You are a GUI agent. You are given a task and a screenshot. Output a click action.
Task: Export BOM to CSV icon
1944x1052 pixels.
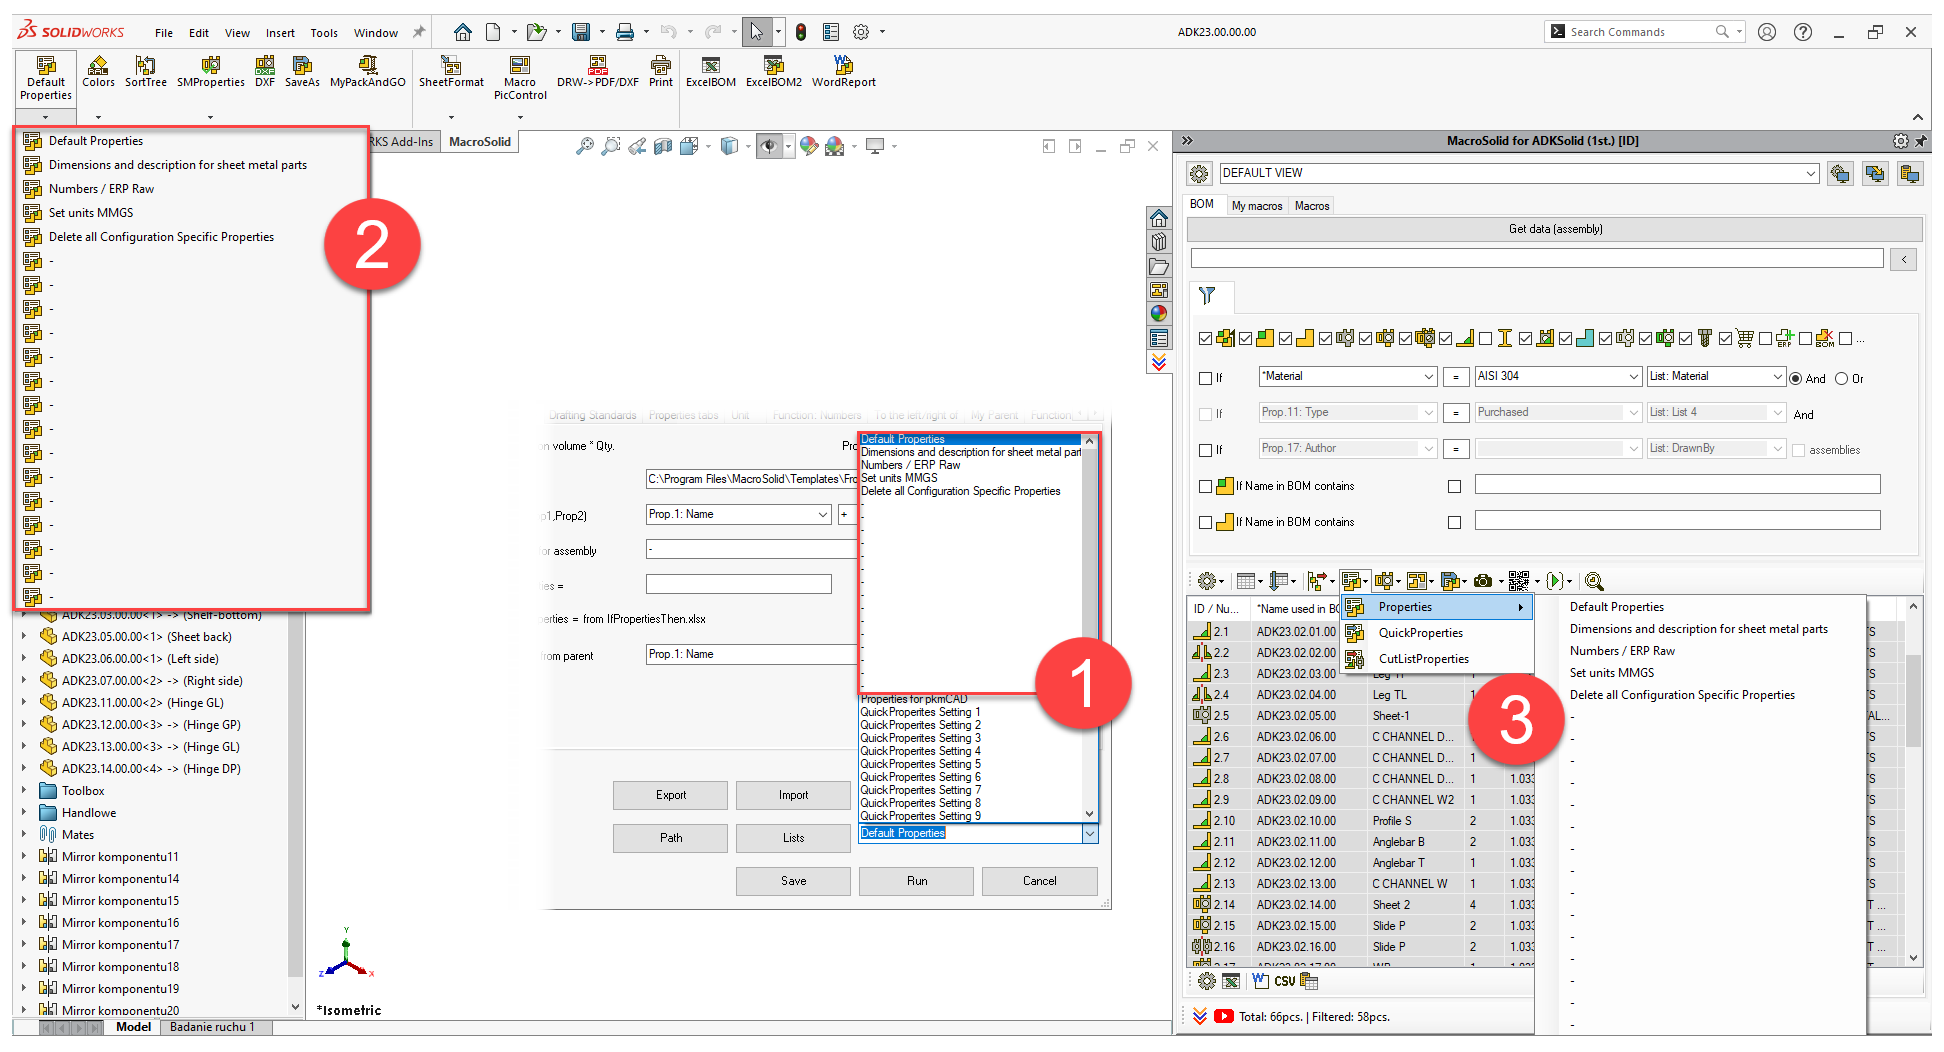[x=1285, y=981]
